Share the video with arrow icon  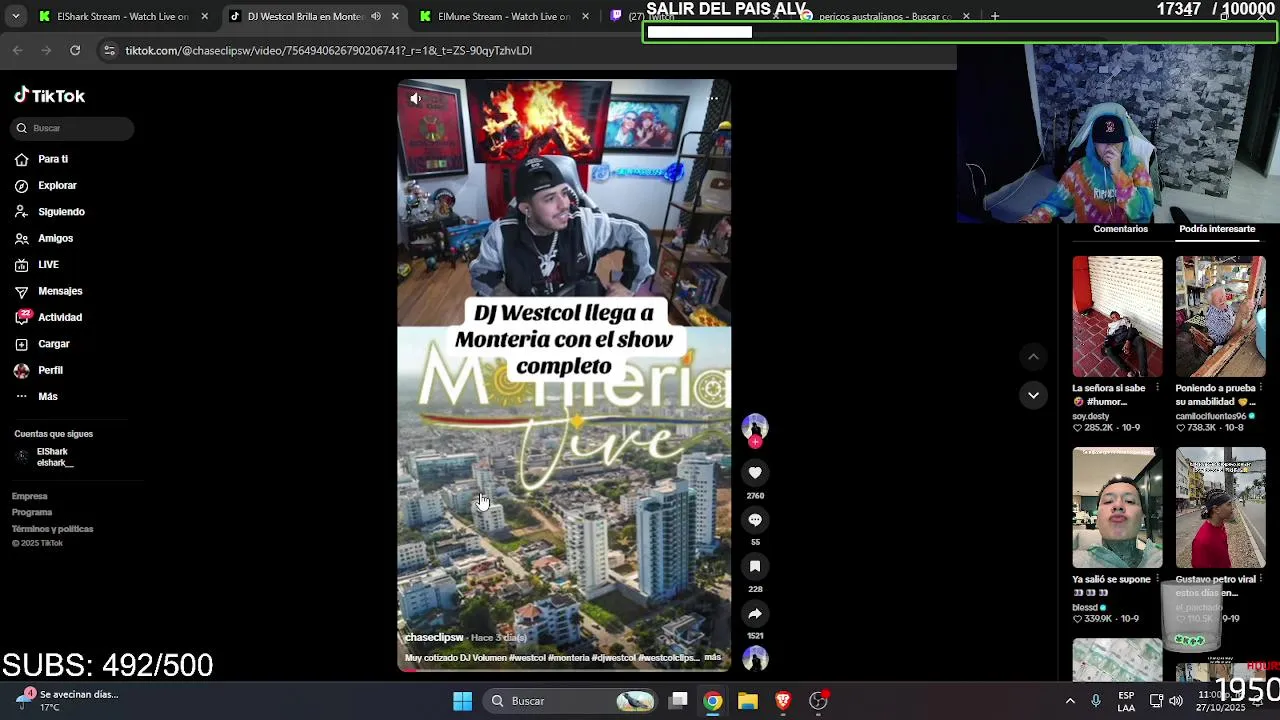(755, 614)
